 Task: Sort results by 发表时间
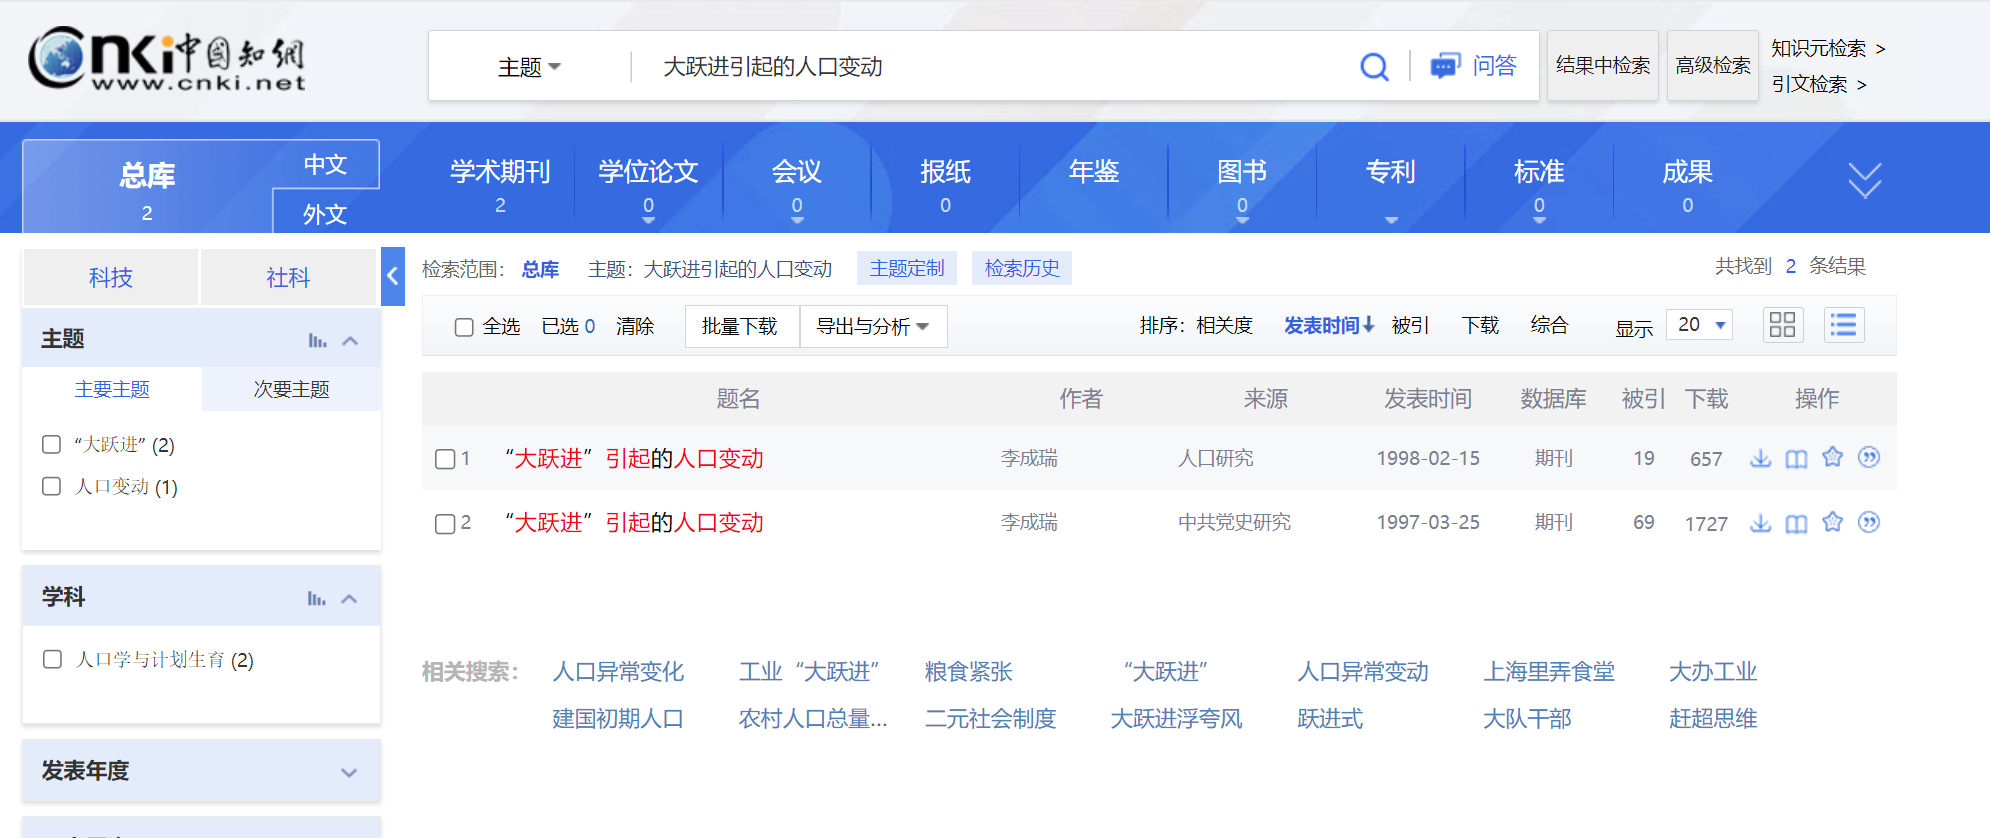click(x=1329, y=325)
